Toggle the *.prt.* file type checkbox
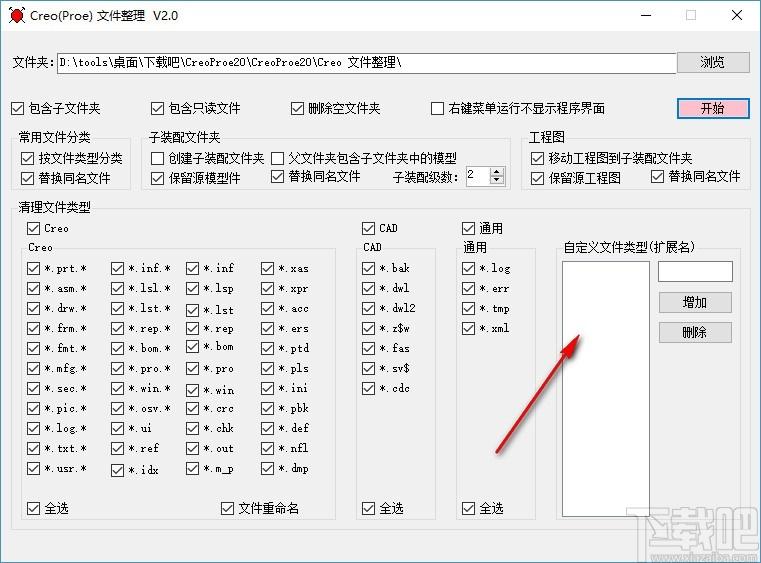761x563 pixels. (x=35, y=268)
